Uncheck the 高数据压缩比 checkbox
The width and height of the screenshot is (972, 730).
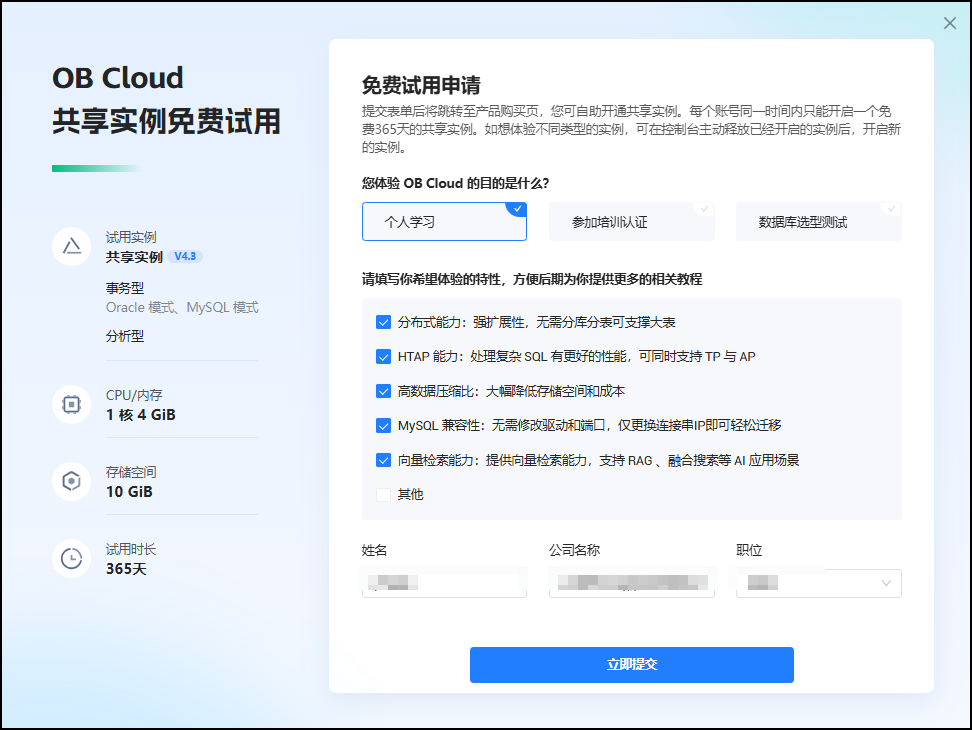tap(383, 391)
